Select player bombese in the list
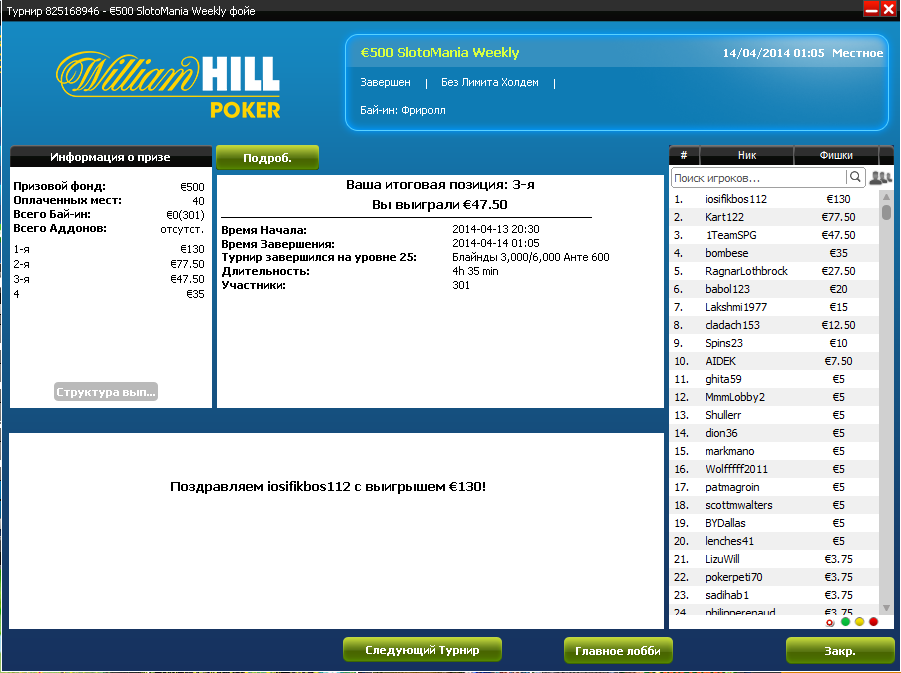The image size is (901, 673). point(775,253)
